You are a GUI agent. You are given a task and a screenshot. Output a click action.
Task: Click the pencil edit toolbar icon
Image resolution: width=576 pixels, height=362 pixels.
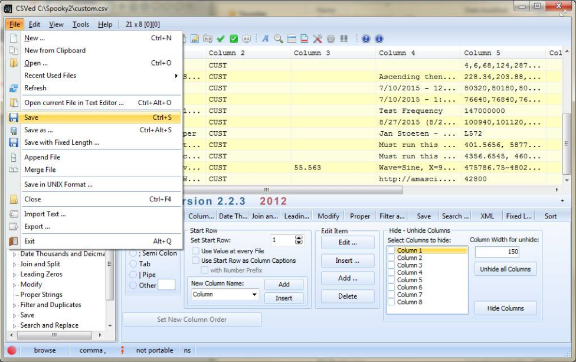pyautogui.click(x=195, y=39)
